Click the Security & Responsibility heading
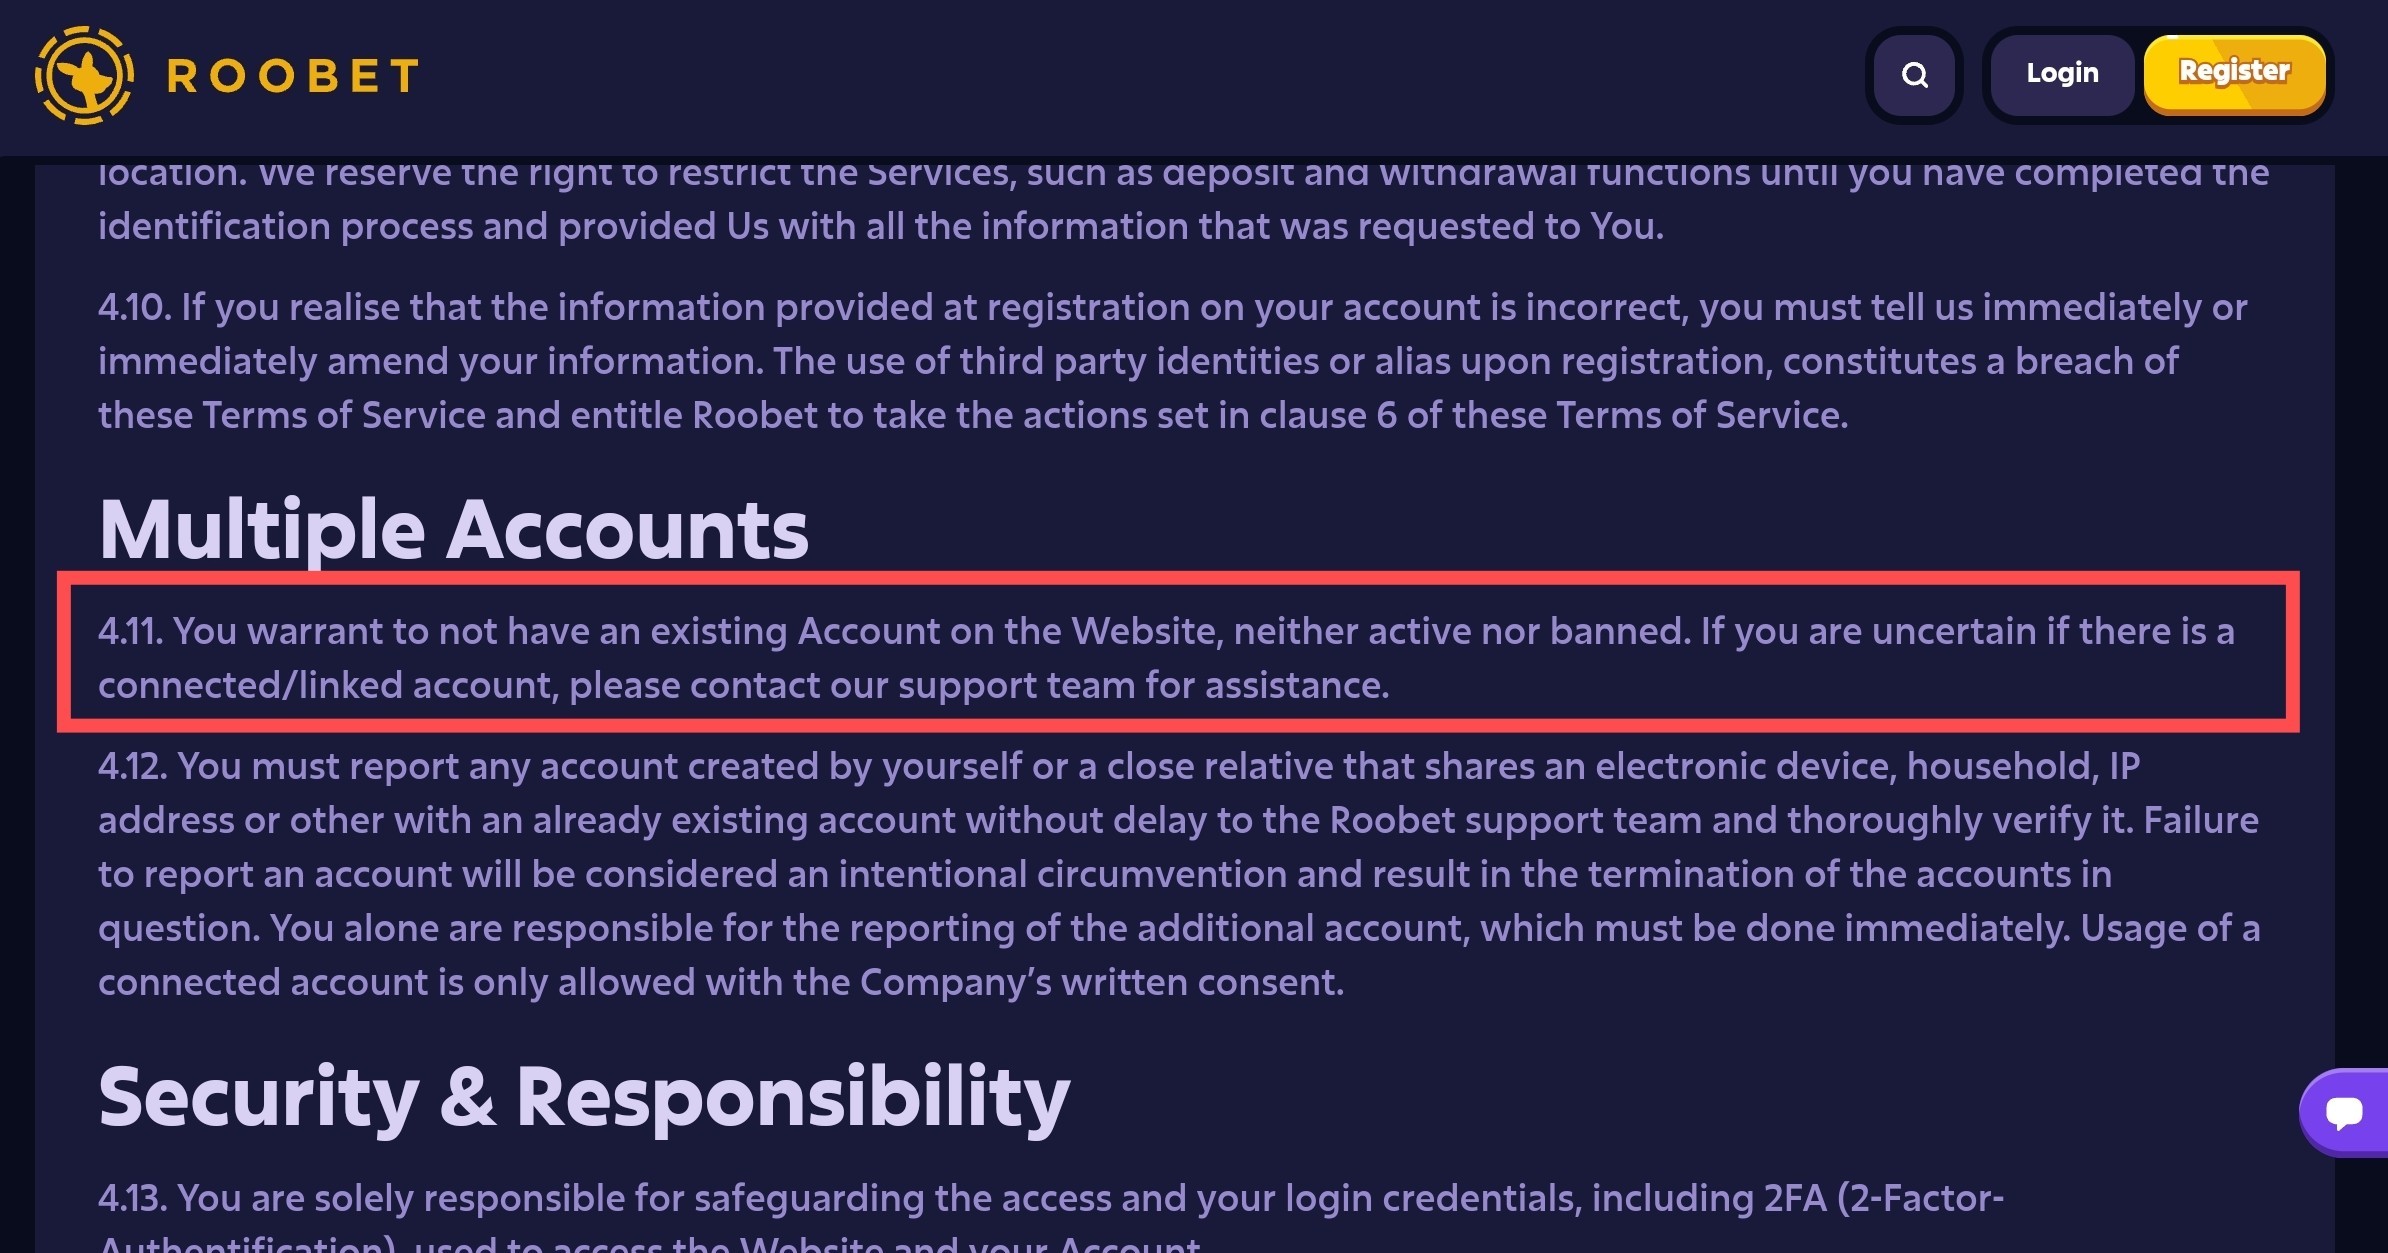Viewport: 2388px width, 1253px height. pos(584,1097)
